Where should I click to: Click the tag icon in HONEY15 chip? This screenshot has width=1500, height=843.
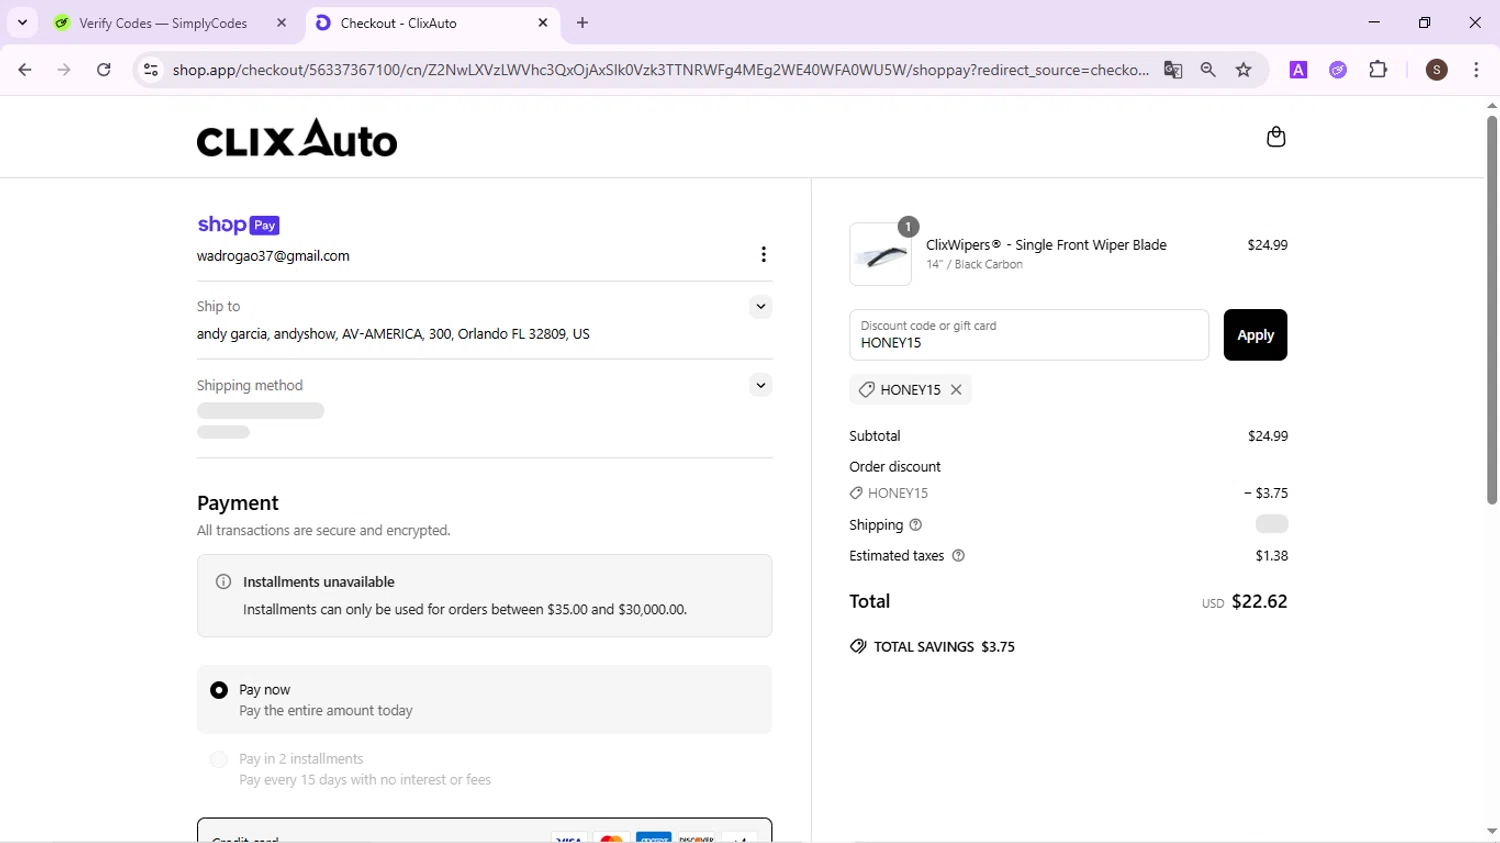(x=867, y=390)
